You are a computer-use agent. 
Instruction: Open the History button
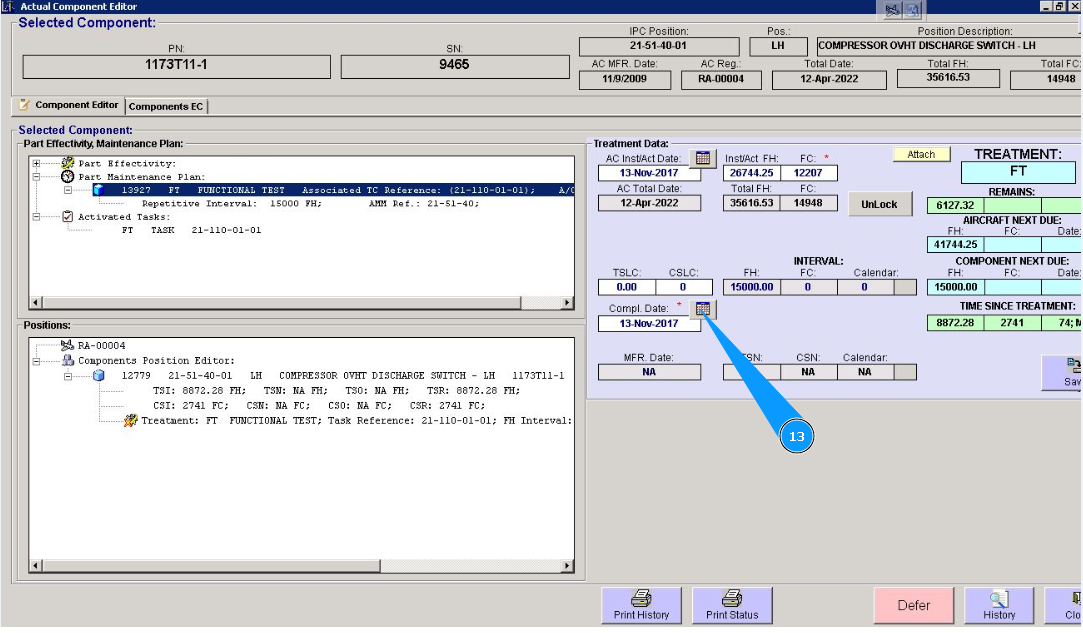coord(999,605)
